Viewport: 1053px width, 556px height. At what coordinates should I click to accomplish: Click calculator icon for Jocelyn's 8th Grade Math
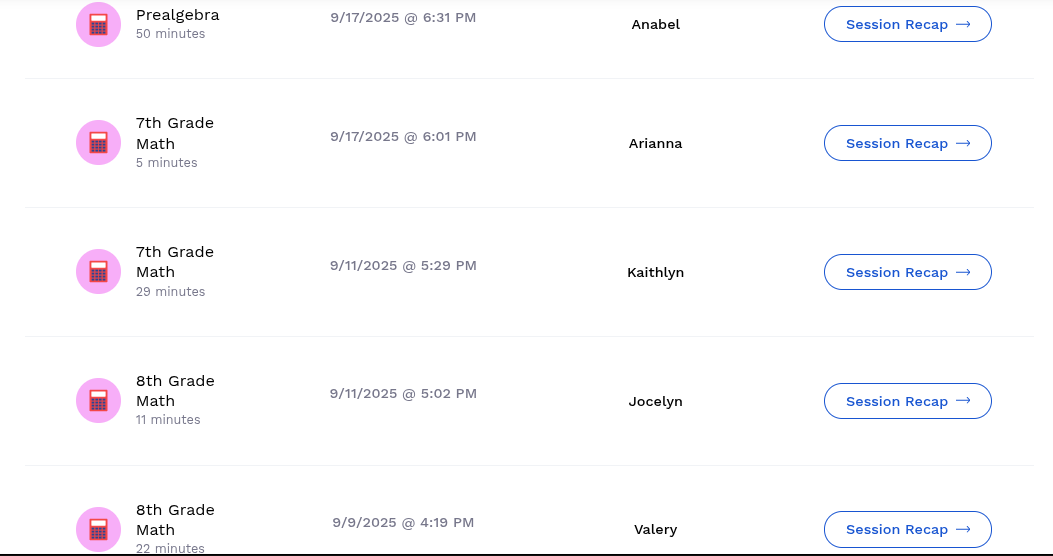click(98, 401)
